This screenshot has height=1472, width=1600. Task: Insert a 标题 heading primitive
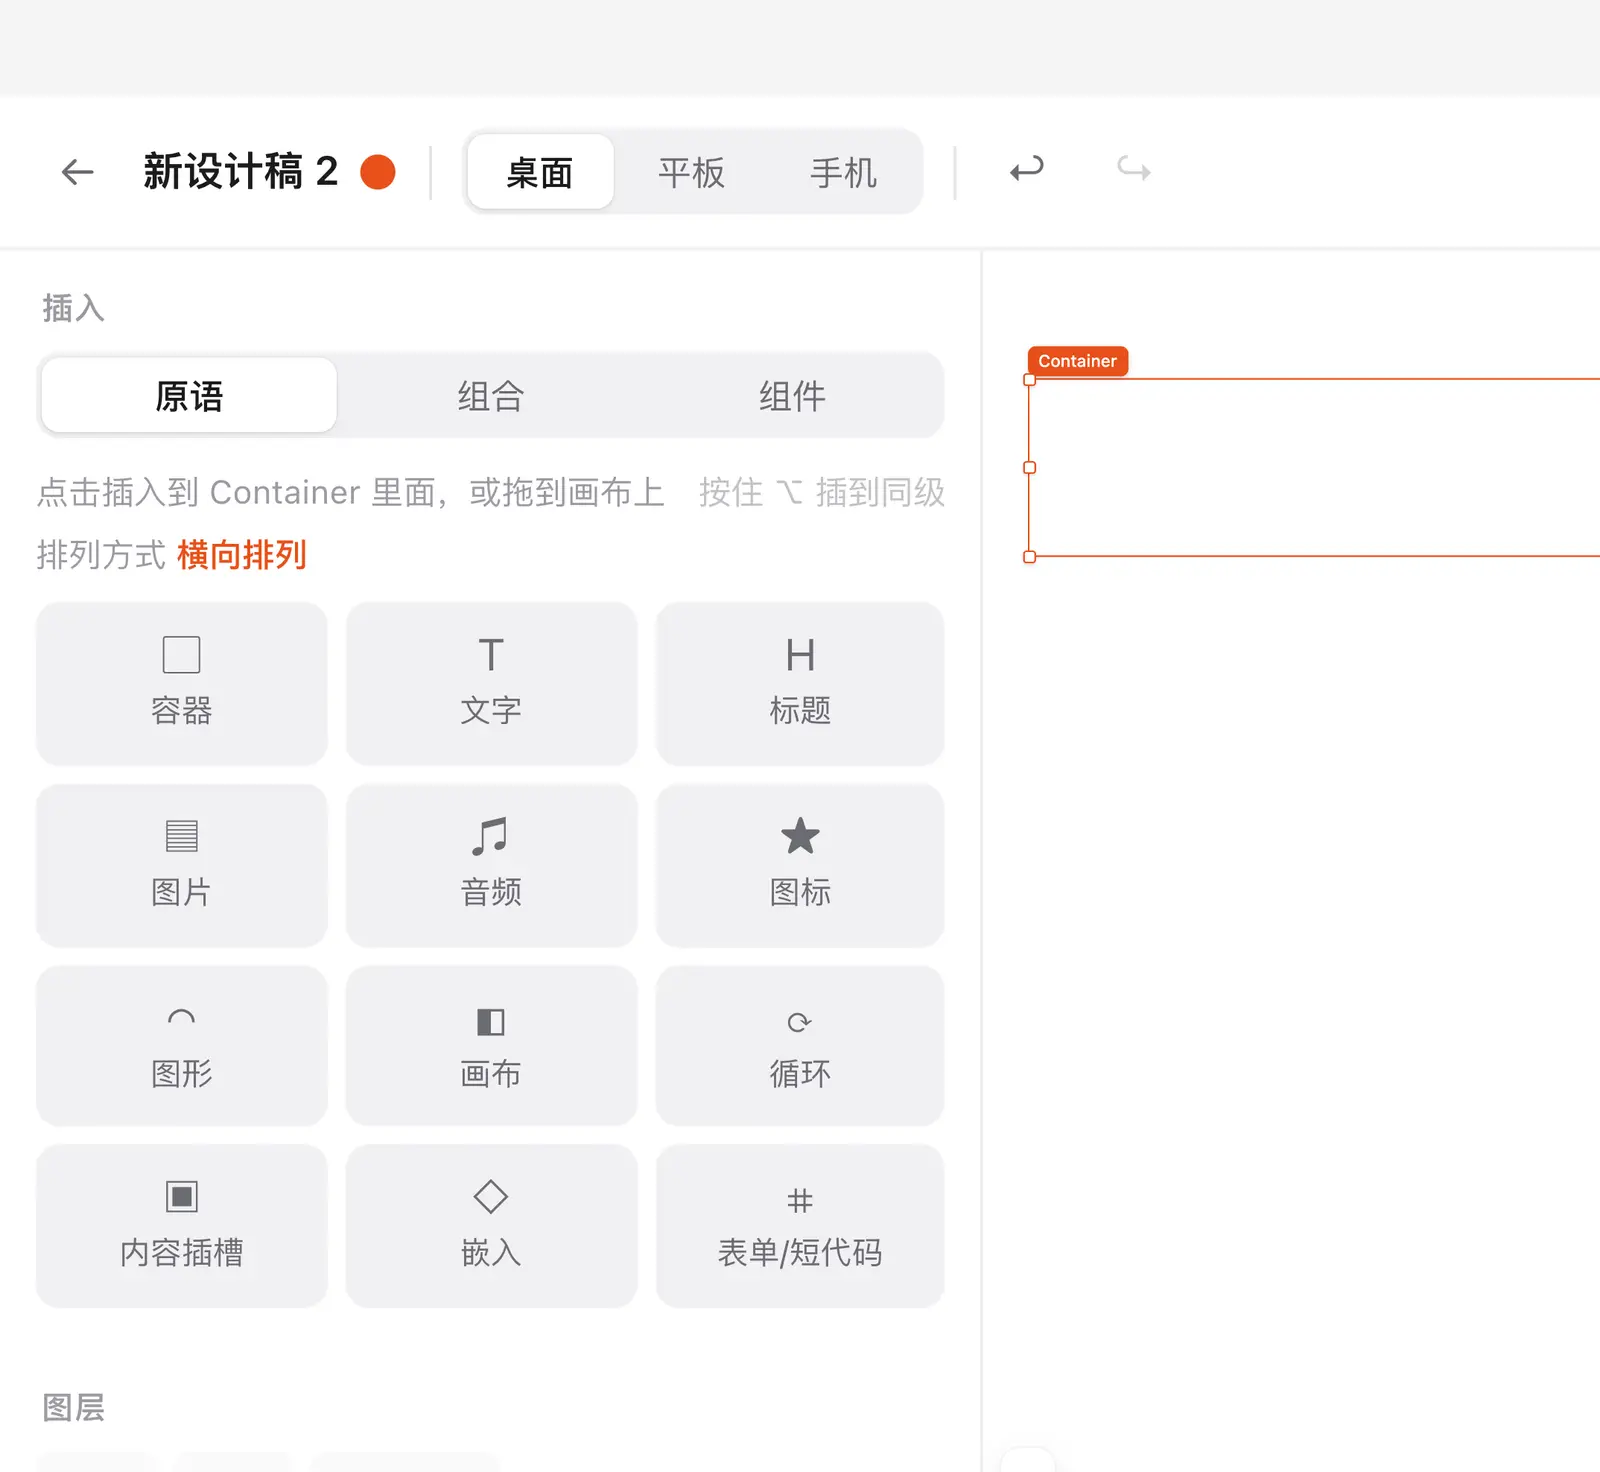coord(800,684)
